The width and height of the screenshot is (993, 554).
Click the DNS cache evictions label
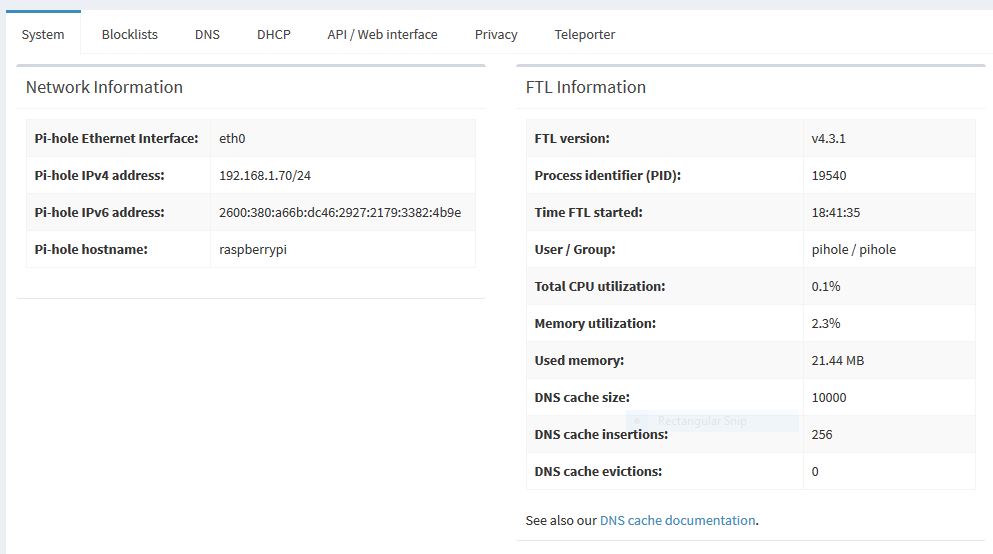[598, 472]
